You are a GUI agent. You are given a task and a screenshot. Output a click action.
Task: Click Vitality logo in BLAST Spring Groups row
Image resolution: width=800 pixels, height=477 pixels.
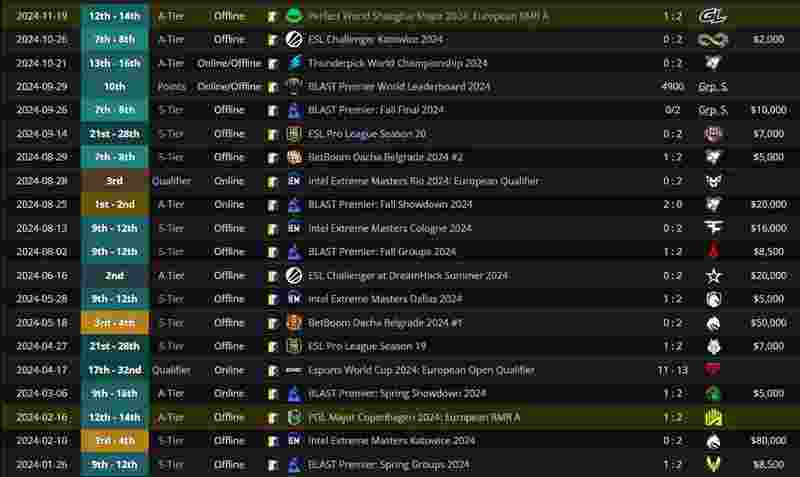point(713,465)
